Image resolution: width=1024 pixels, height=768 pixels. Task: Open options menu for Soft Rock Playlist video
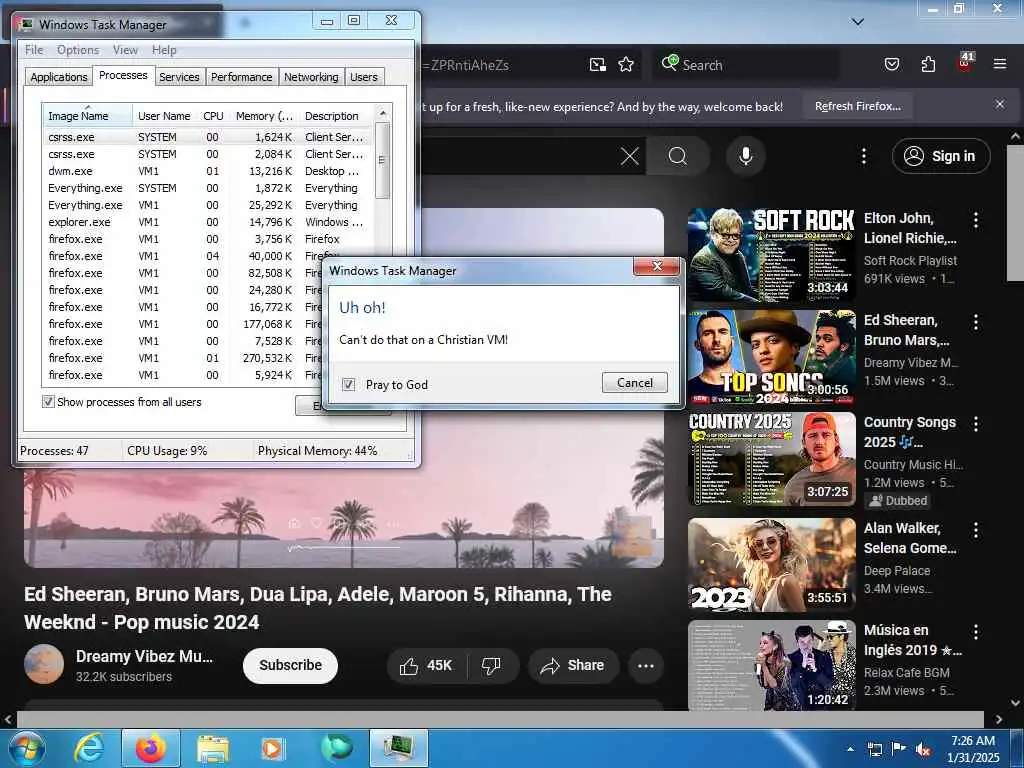point(976,220)
